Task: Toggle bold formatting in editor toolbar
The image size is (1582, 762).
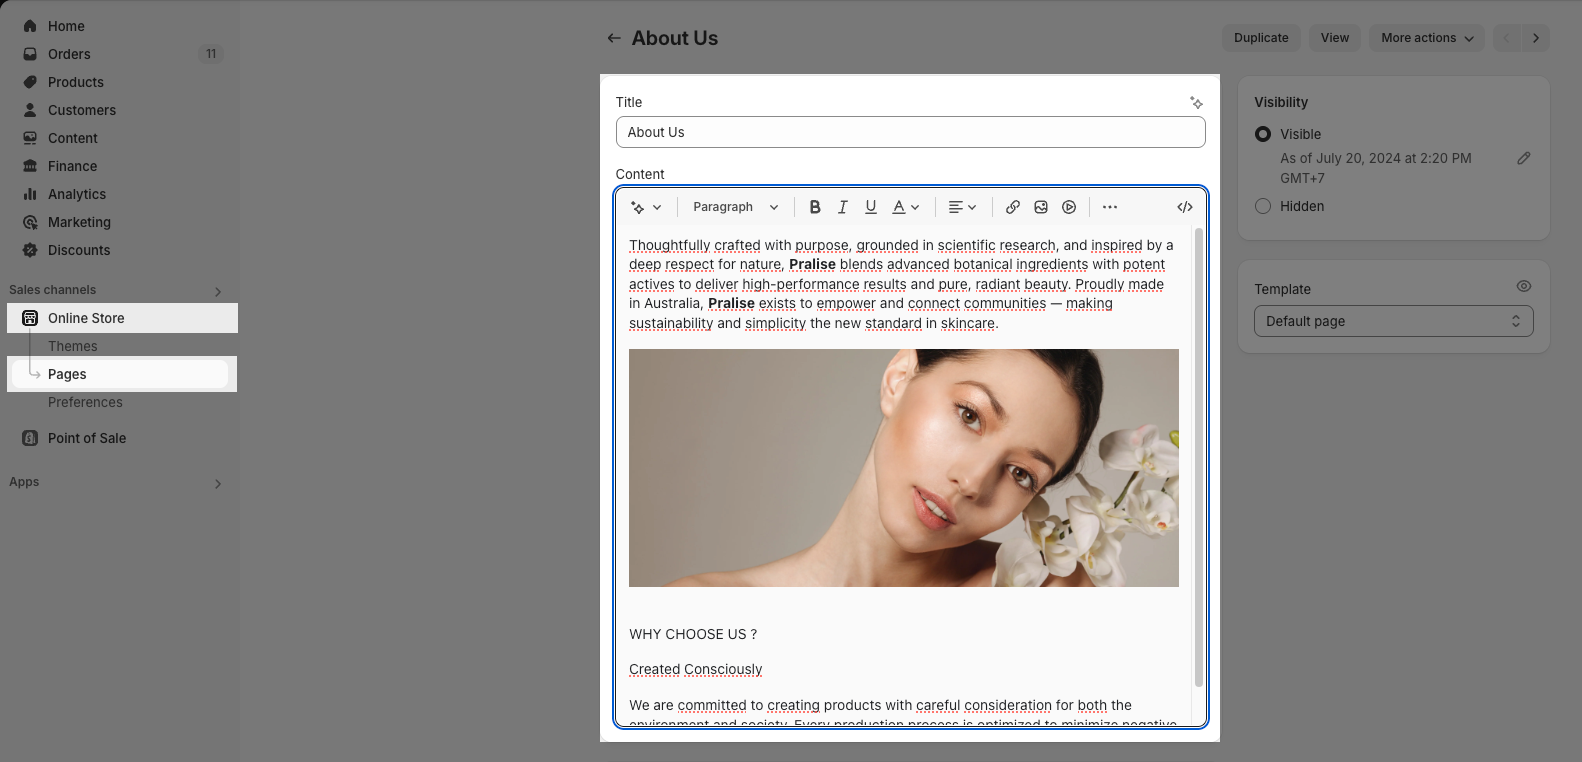Action: tap(815, 207)
